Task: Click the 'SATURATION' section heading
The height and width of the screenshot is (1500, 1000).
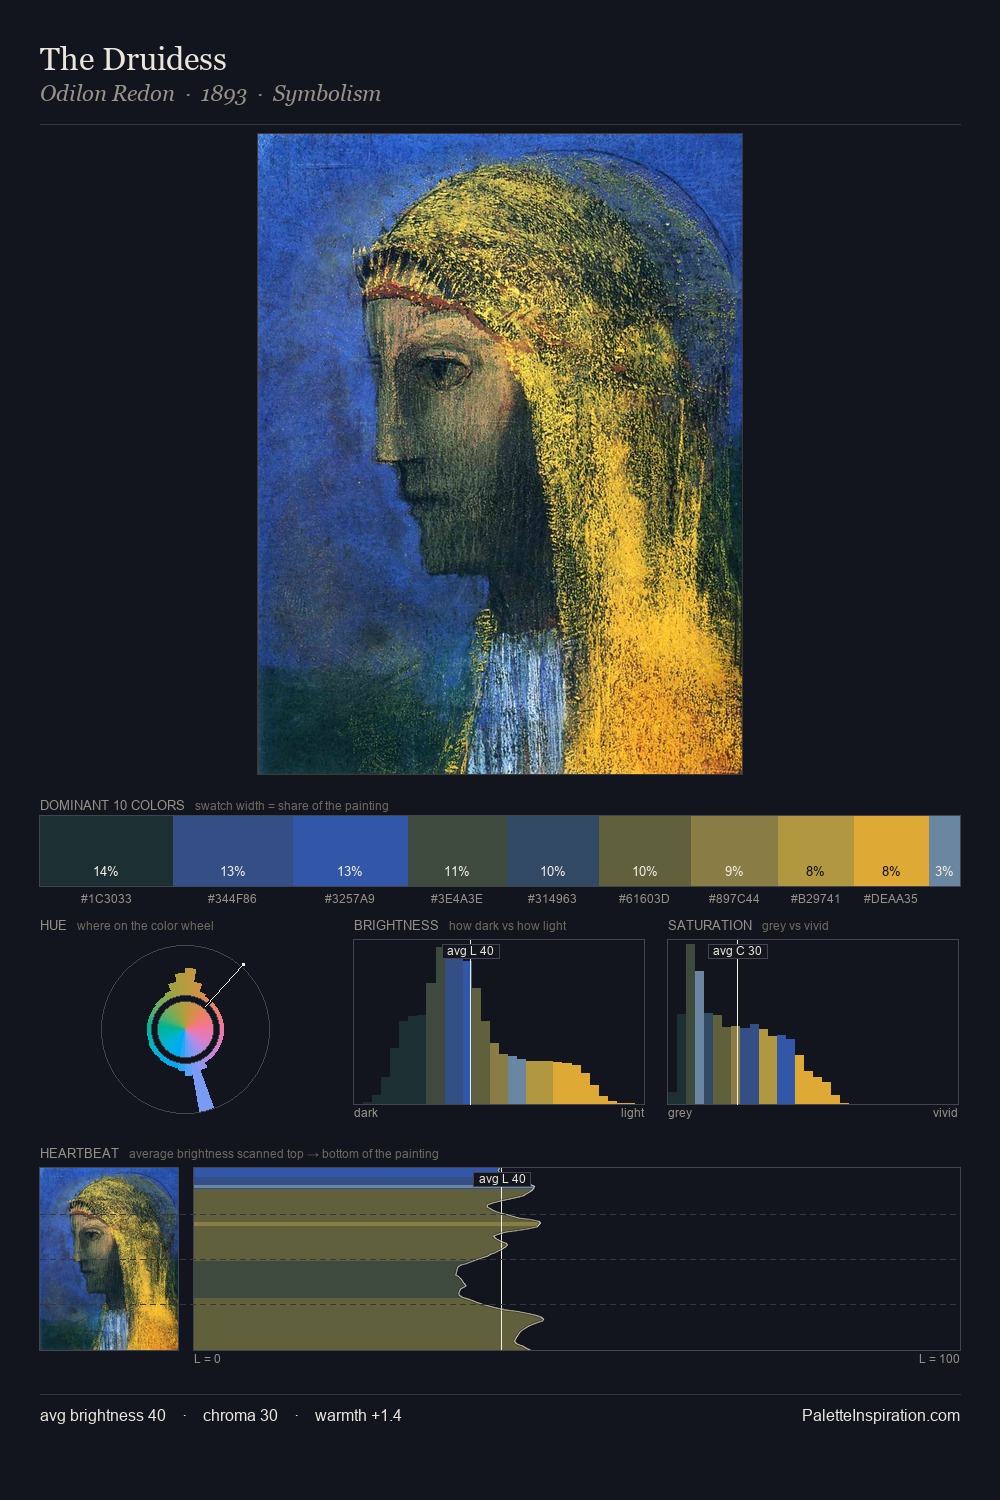Action: tap(710, 925)
